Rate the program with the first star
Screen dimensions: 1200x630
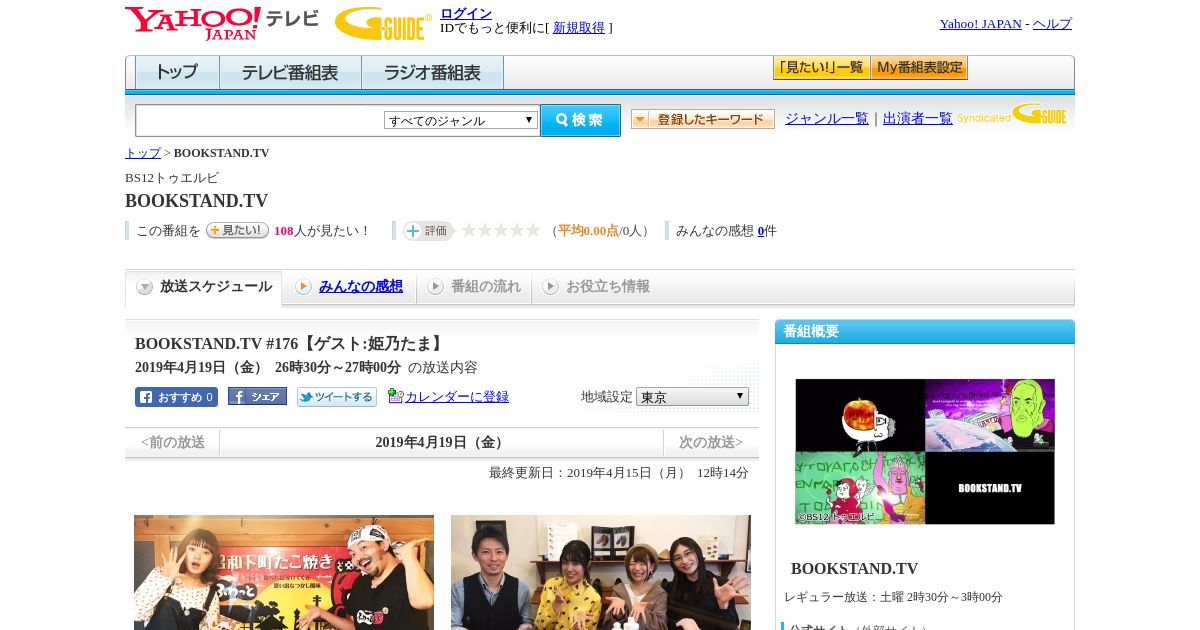coord(469,230)
